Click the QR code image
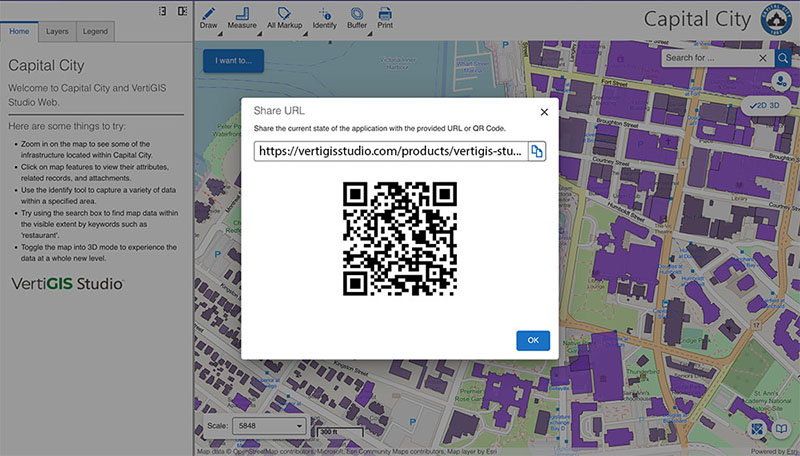Viewport: 800px width, 456px height. [x=400, y=239]
